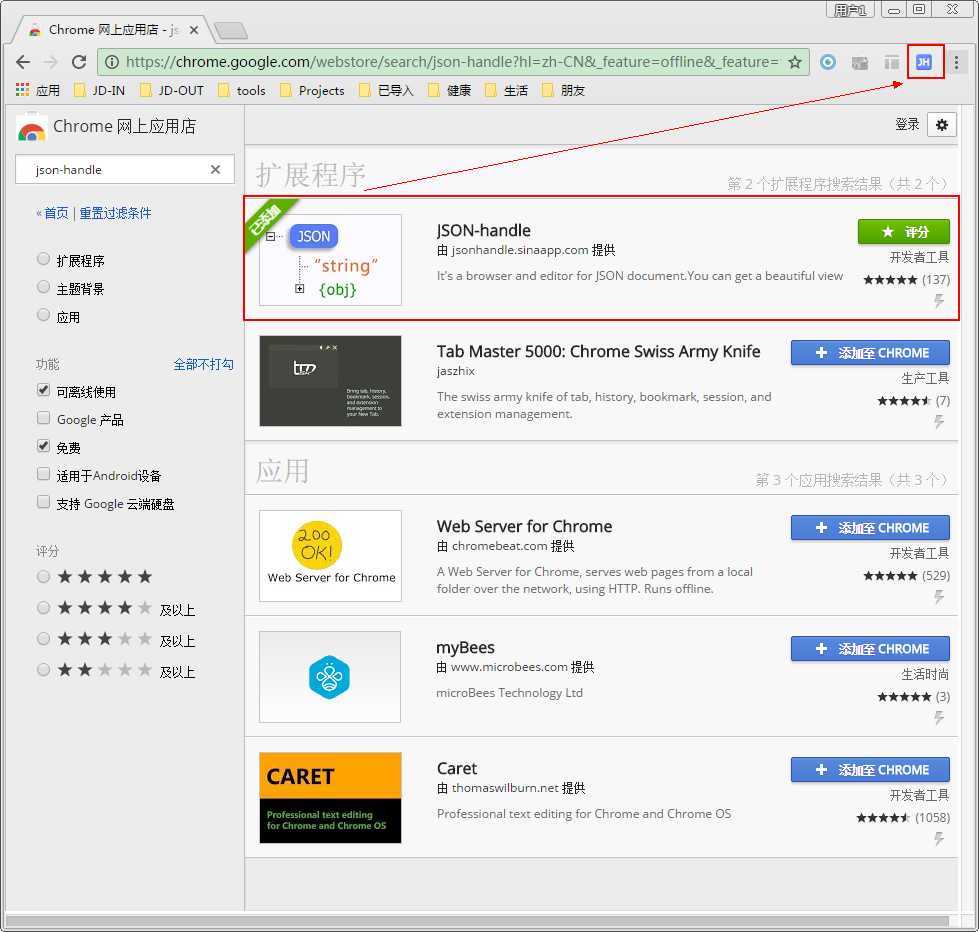Screen dimensions: 979x932
Task: Open the Web Store settings gear
Action: tap(942, 125)
